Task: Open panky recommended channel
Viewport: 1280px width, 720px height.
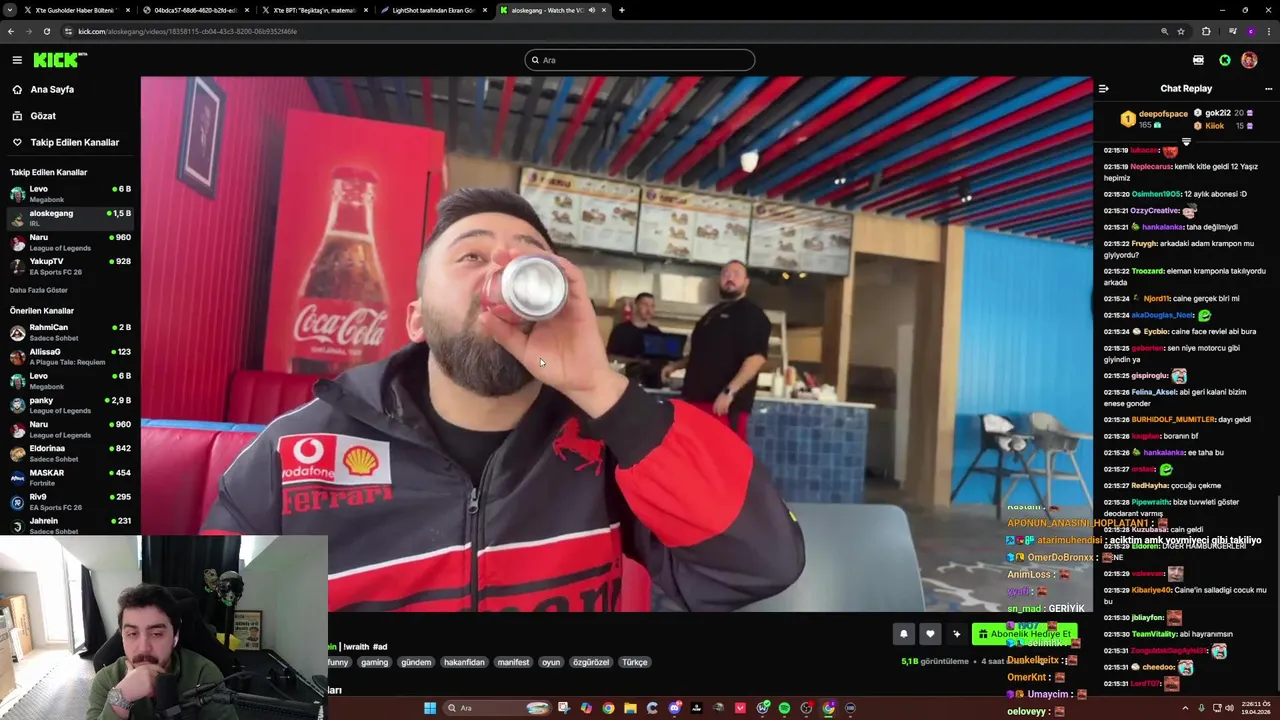Action: coord(70,404)
